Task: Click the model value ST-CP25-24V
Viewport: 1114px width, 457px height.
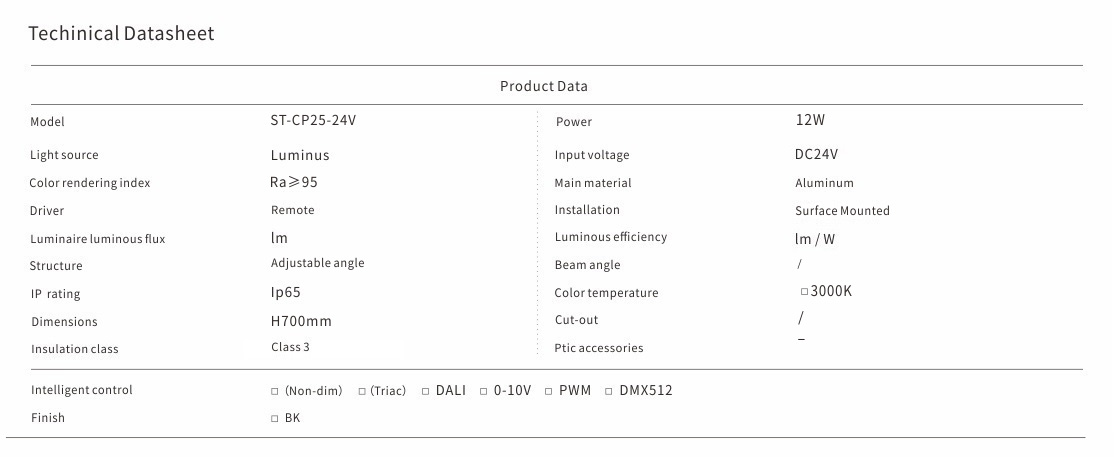Action: click(x=313, y=121)
